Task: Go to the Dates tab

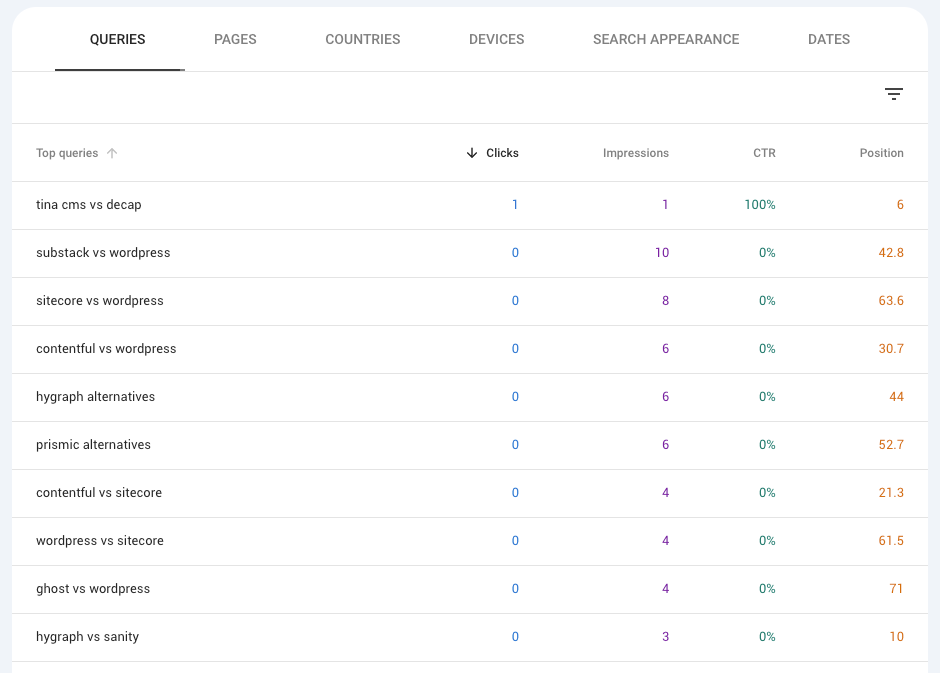Action: tap(828, 40)
